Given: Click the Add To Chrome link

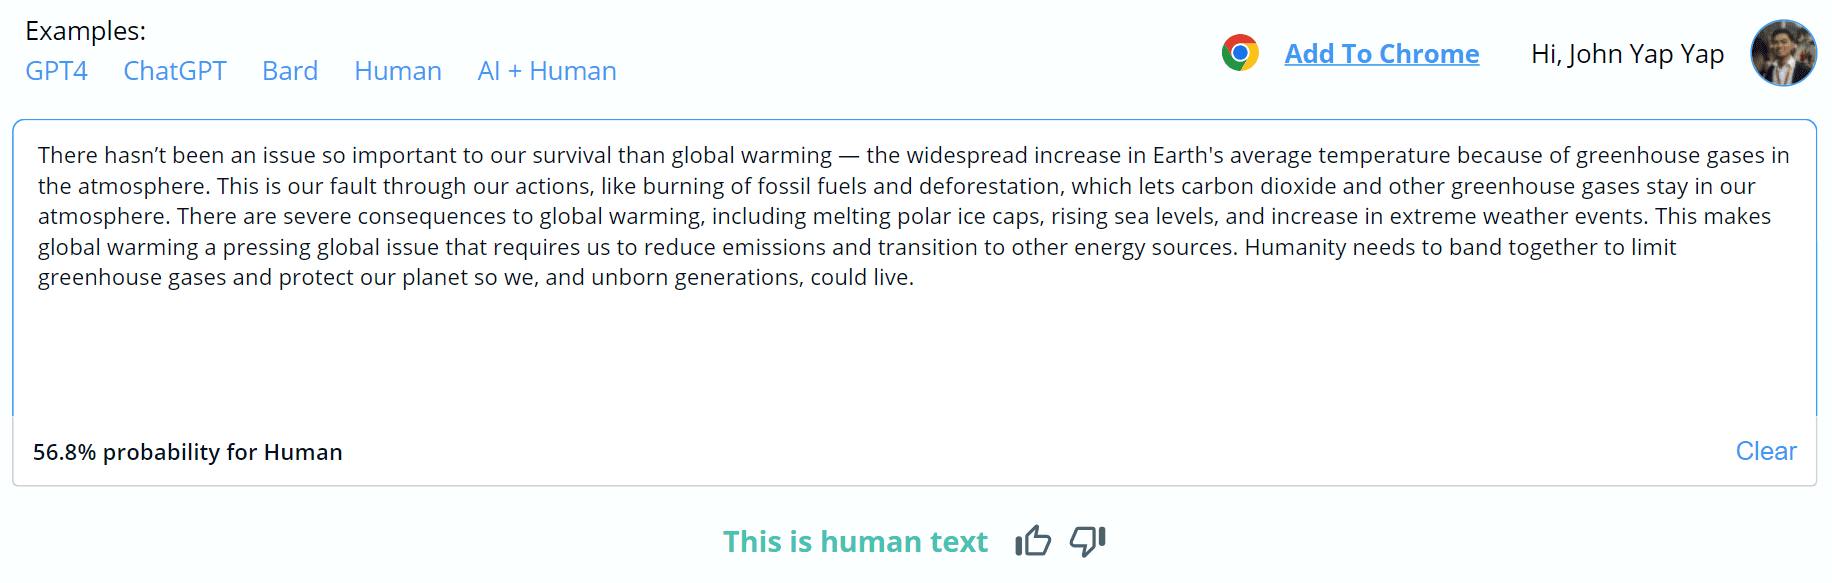Looking at the screenshot, I should (1382, 54).
